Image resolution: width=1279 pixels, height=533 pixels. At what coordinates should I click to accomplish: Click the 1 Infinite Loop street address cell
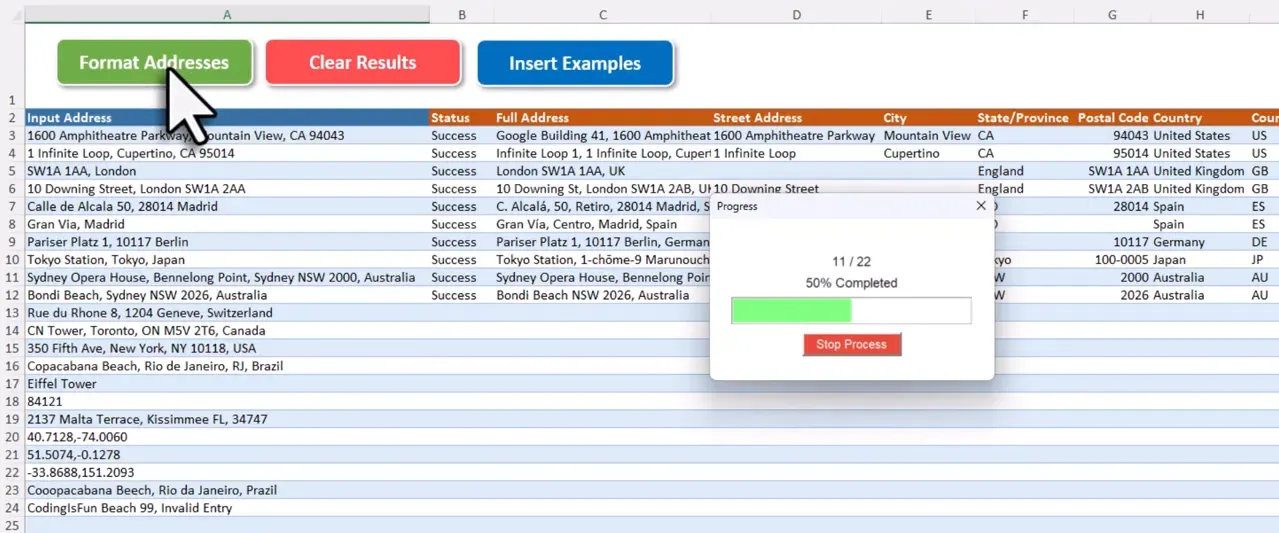click(x=796, y=153)
